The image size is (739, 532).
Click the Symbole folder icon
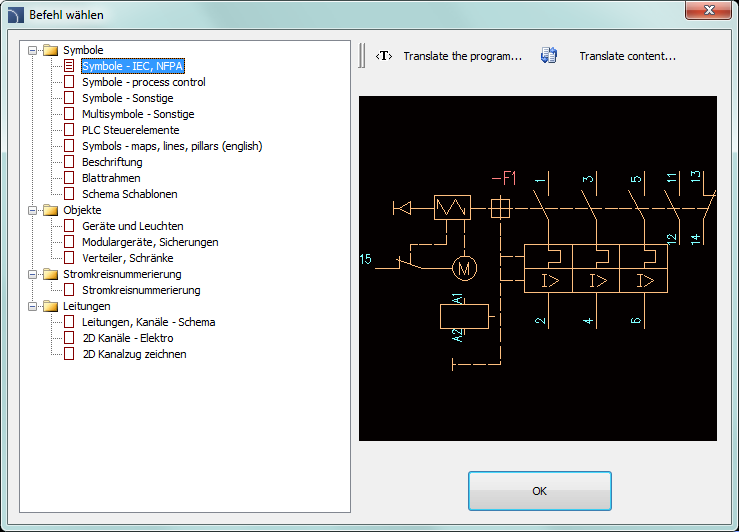50,50
